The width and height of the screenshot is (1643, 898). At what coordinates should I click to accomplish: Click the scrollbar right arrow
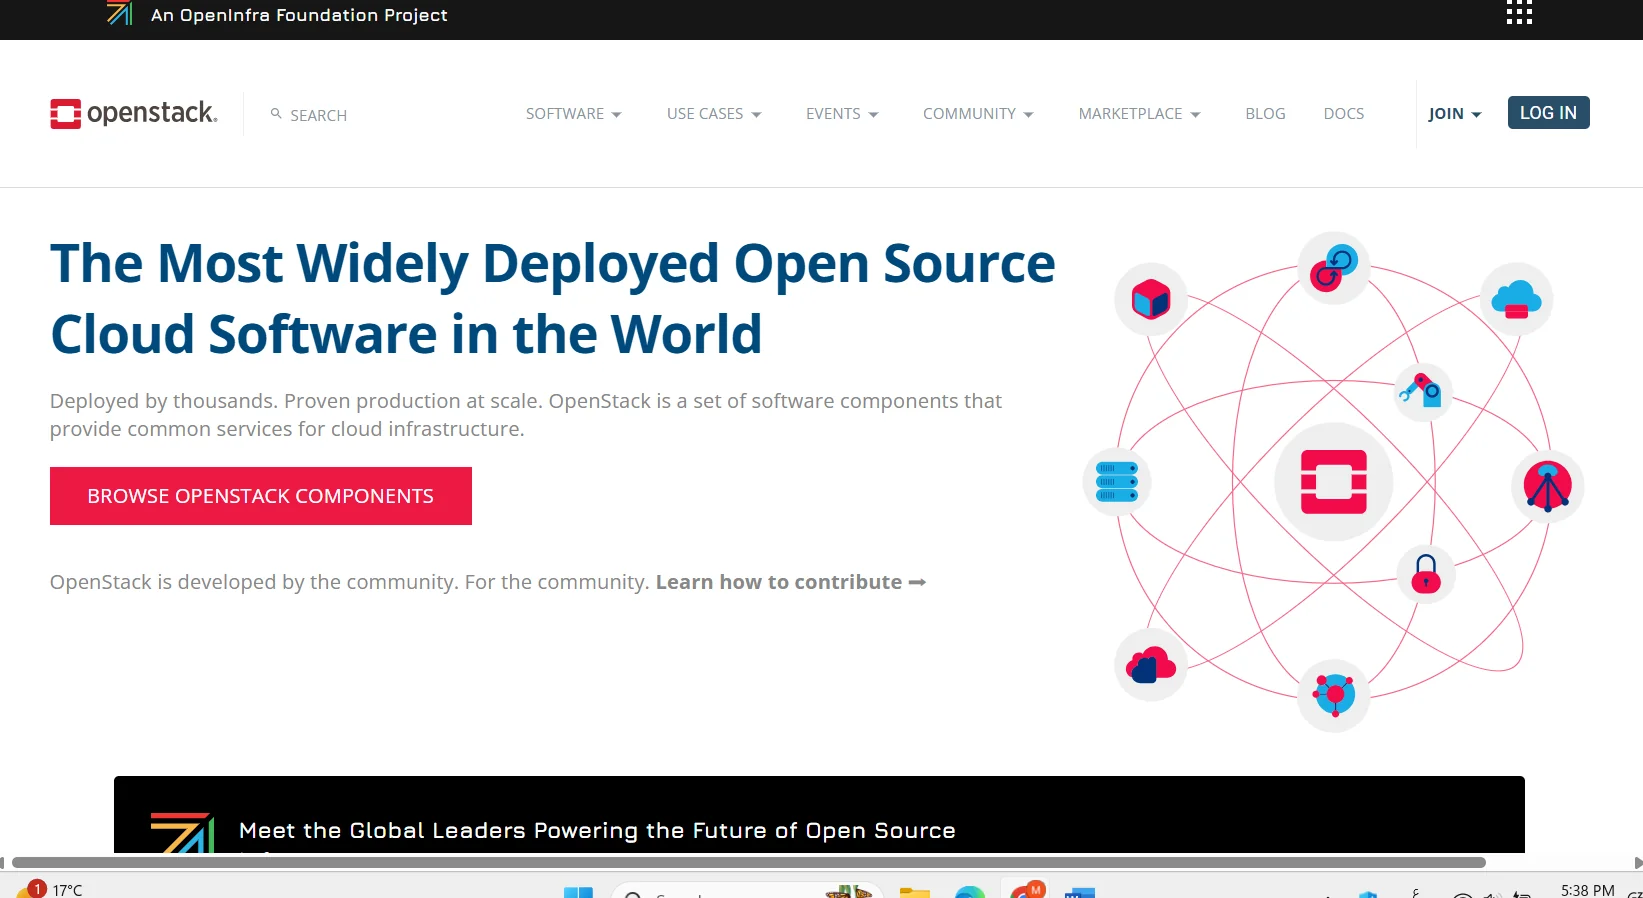[1637, 862]
